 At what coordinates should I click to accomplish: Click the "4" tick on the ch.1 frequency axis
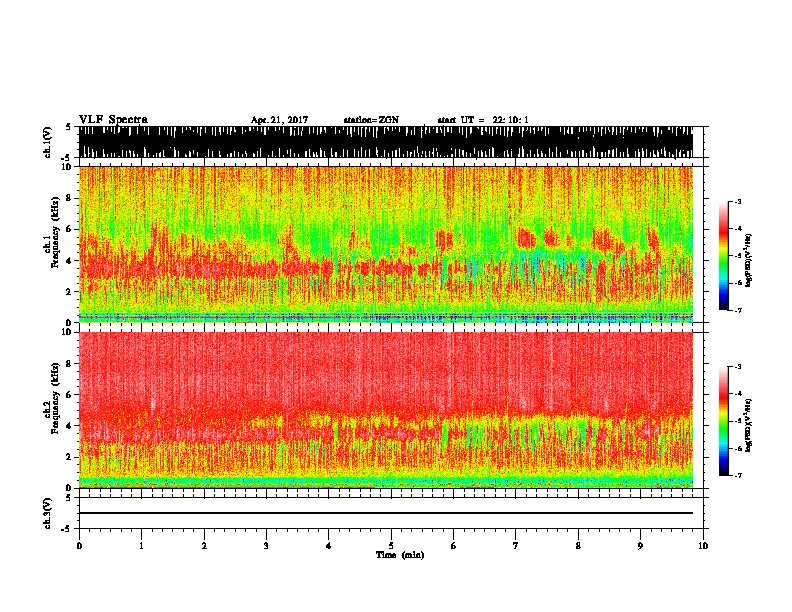tap(70, 260)
